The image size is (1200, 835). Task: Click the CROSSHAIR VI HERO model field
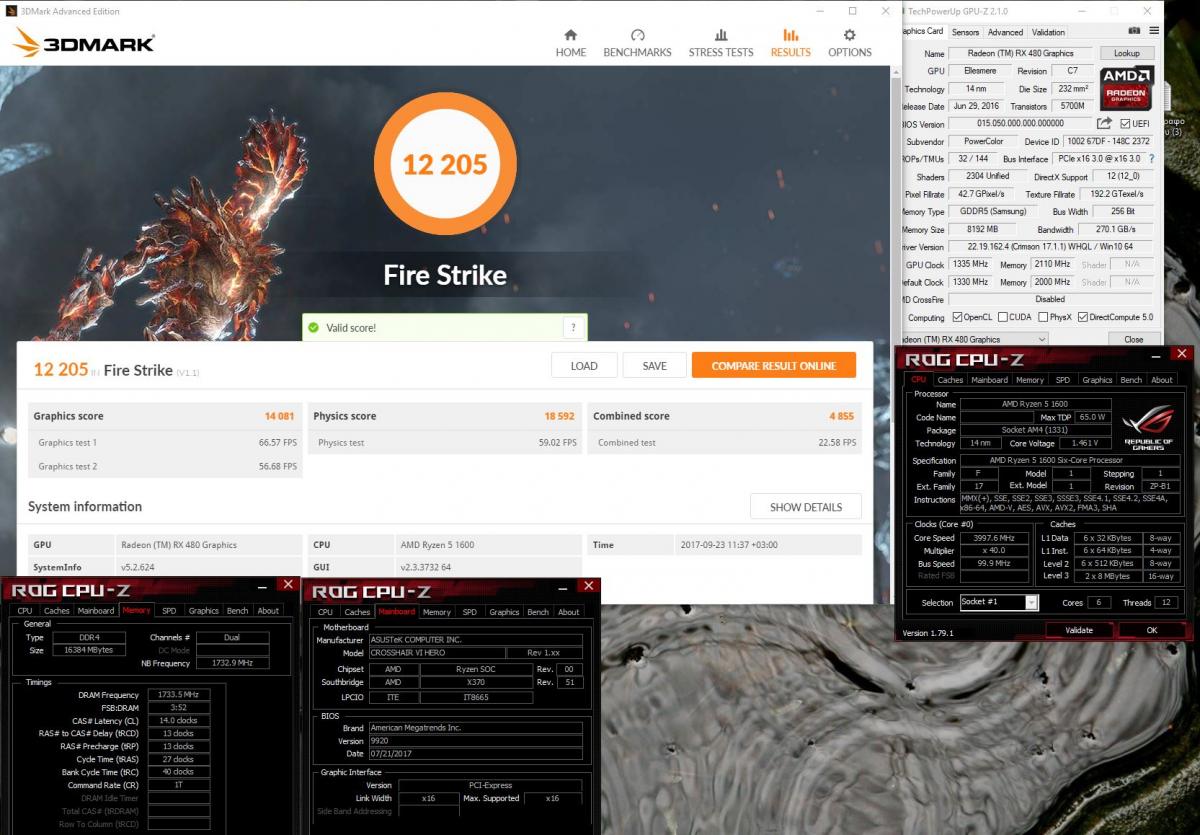pos(436,653)
